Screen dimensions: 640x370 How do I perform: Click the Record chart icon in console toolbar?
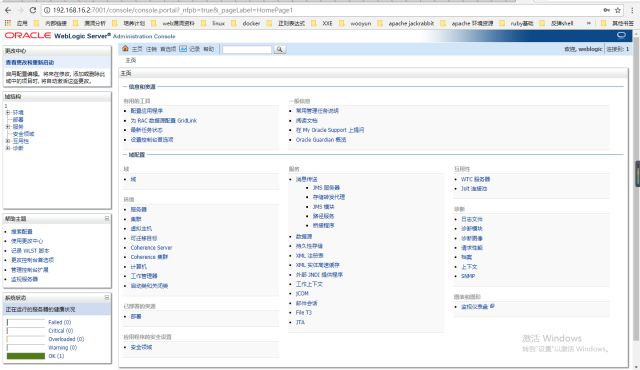coord(183,49)
